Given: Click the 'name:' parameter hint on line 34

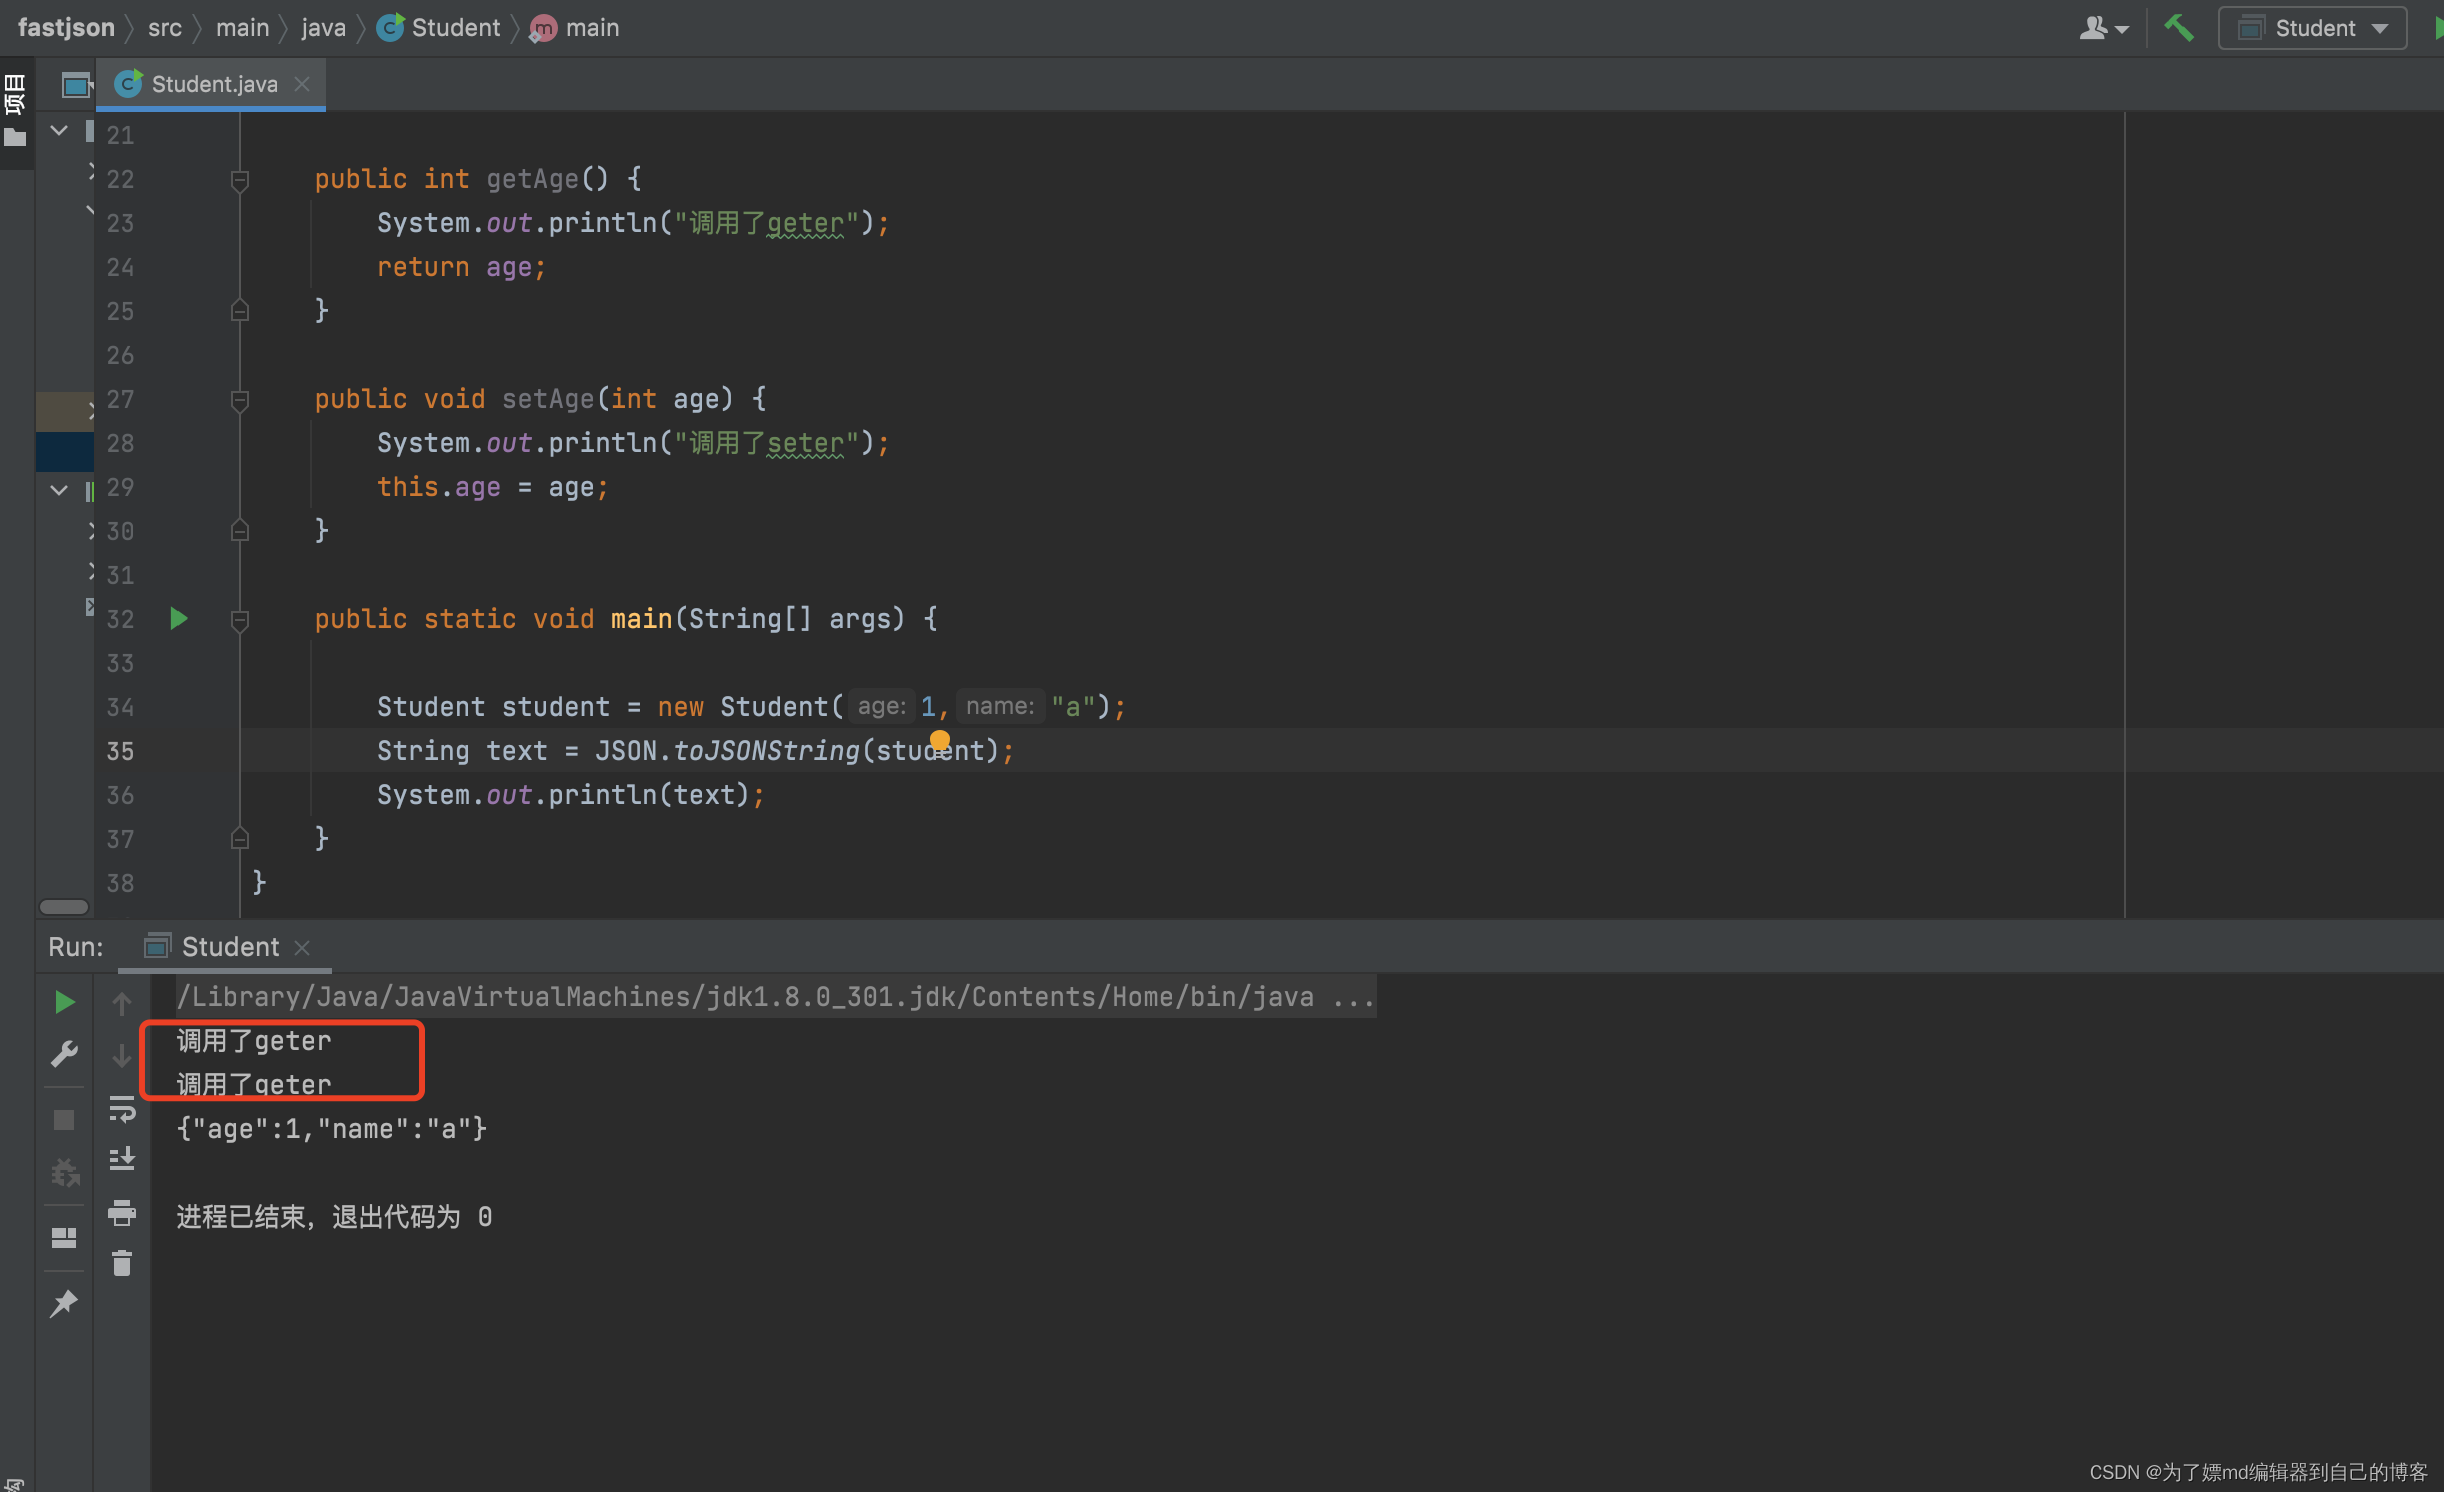Looking at the screenshot, I should coord(1000,706).
